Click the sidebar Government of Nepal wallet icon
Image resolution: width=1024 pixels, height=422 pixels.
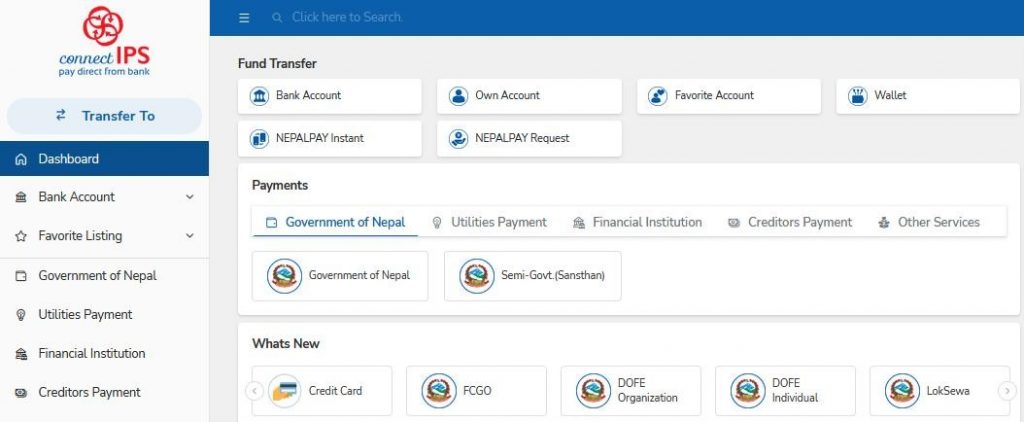click(21, 276)
